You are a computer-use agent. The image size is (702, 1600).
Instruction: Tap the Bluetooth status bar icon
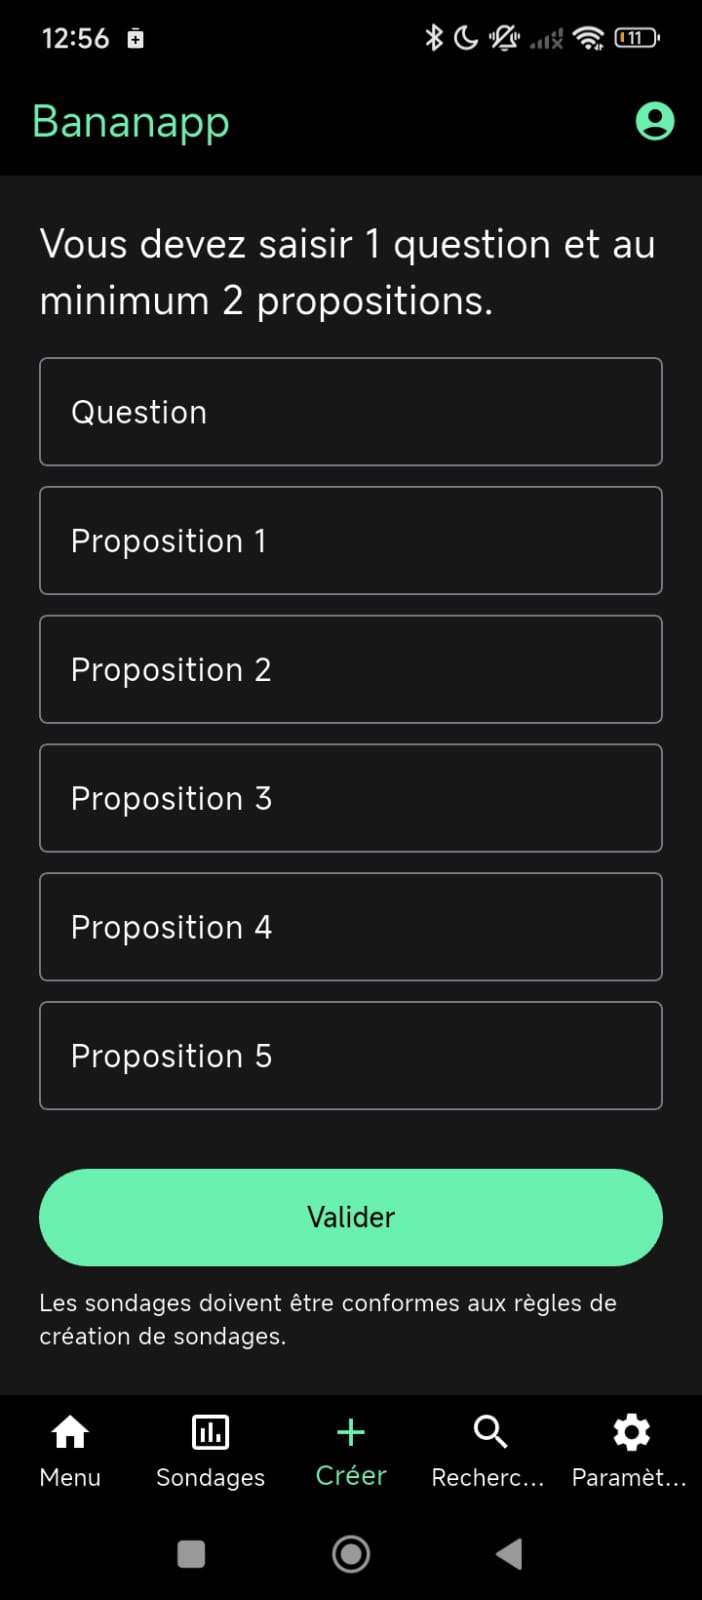click(x=433, y=38)
